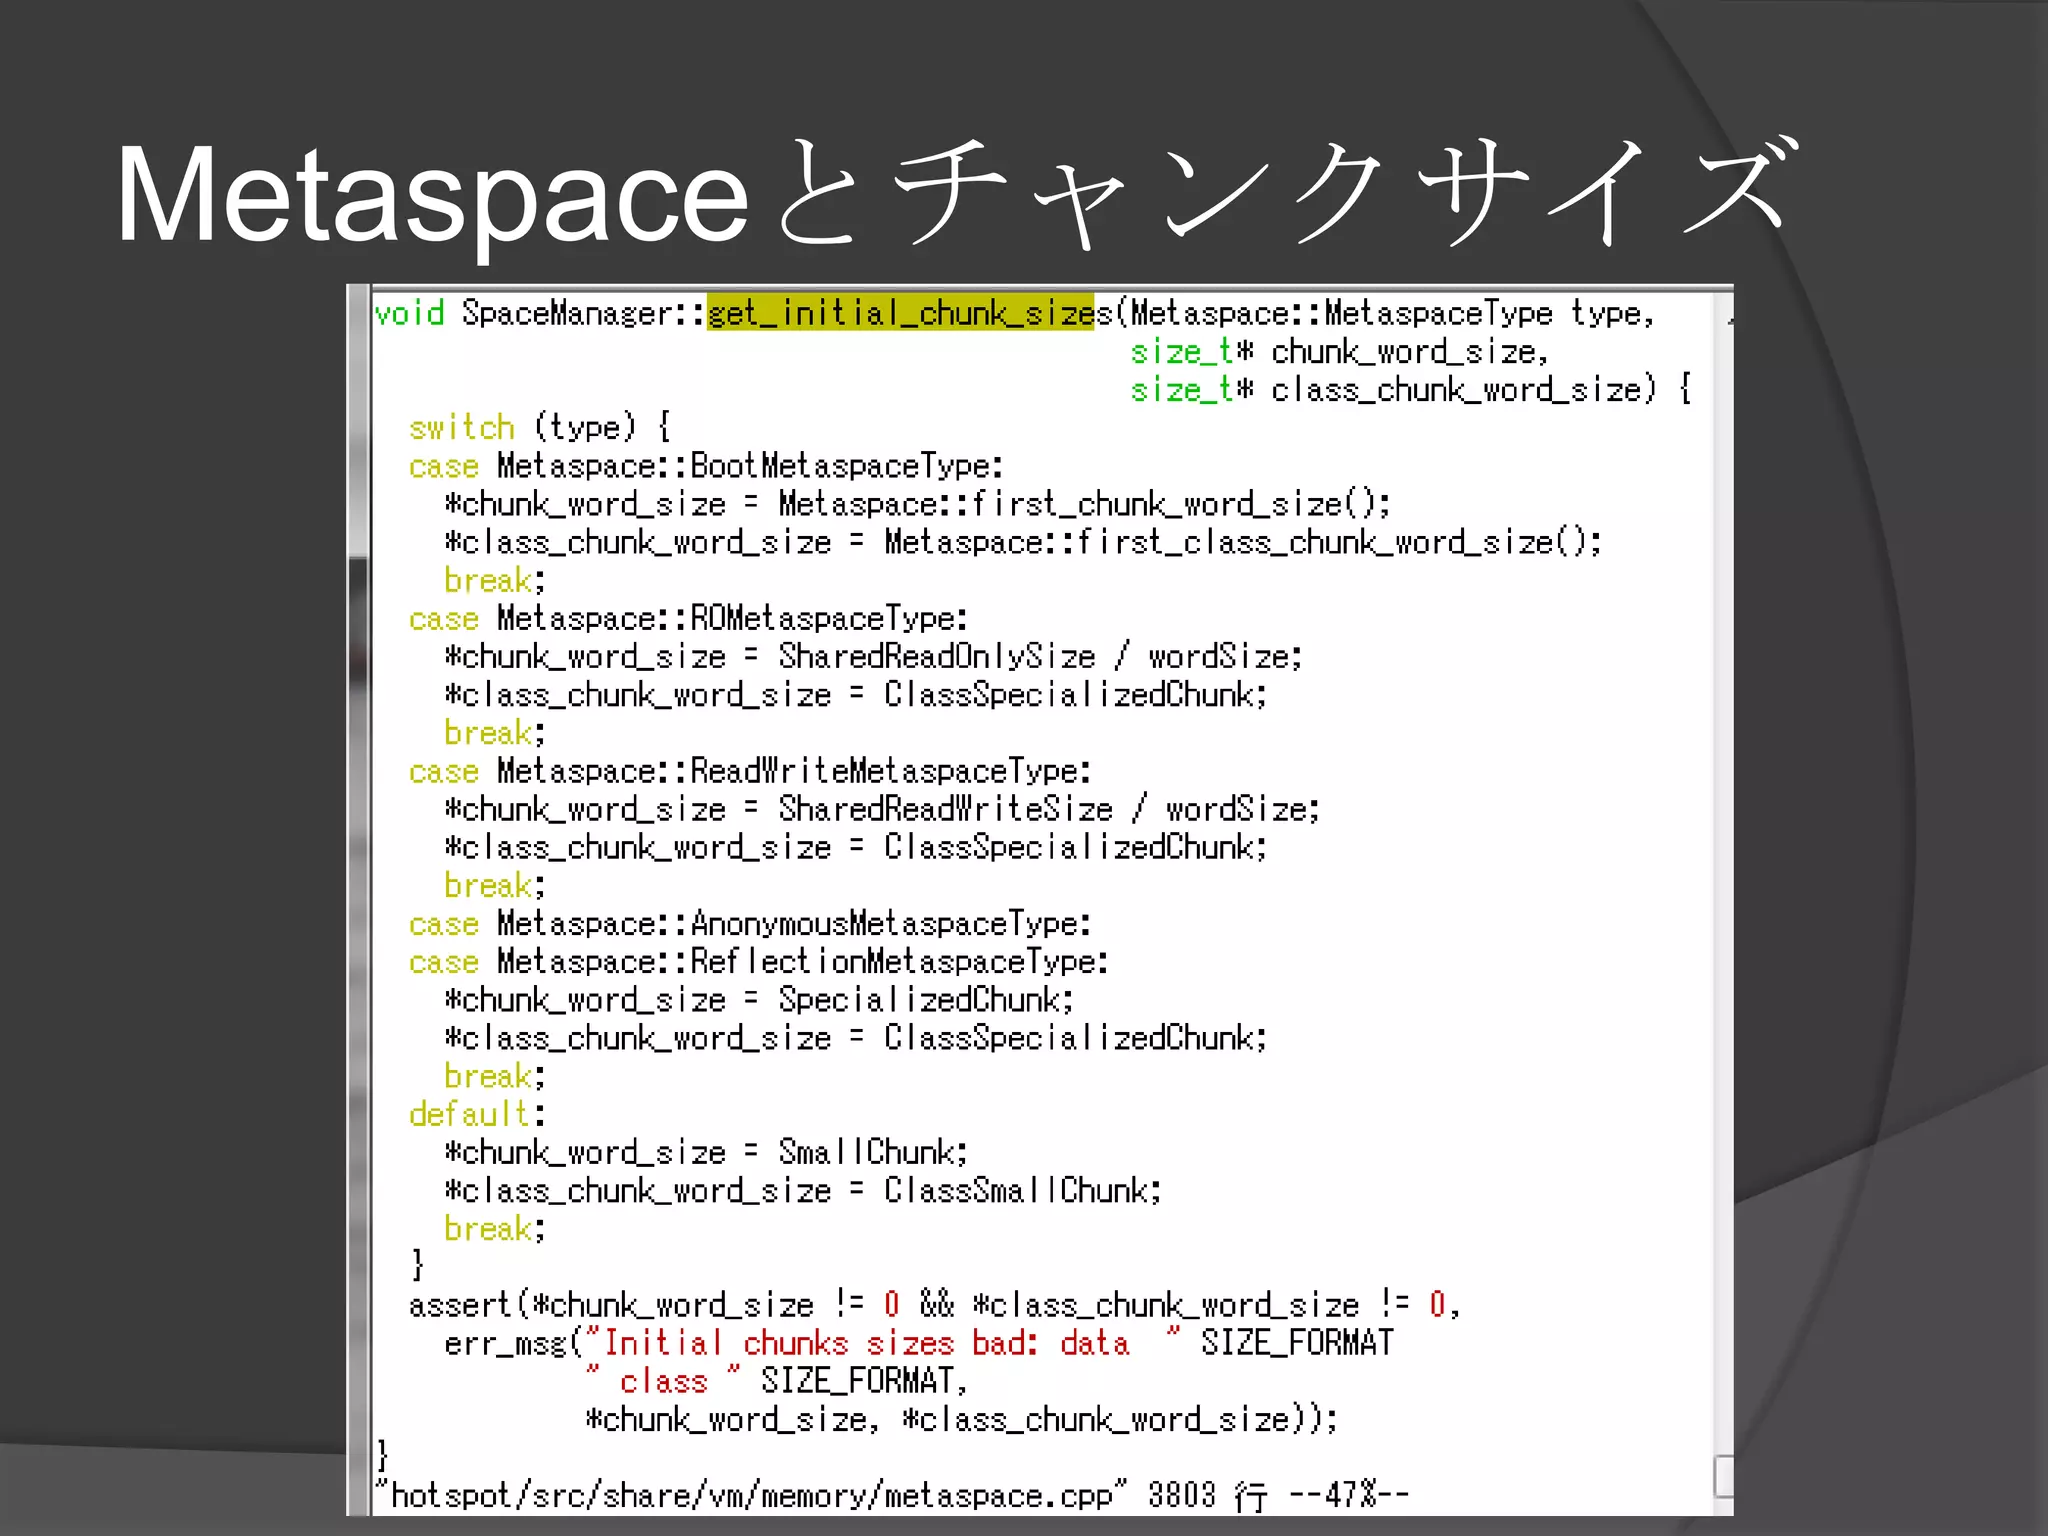Click '*class_chunk_word_size = ClassSmallChunk;' line
The height and width of the screenshot is (1536, 2048).
pyautogui.click(x=804, y=1190)
